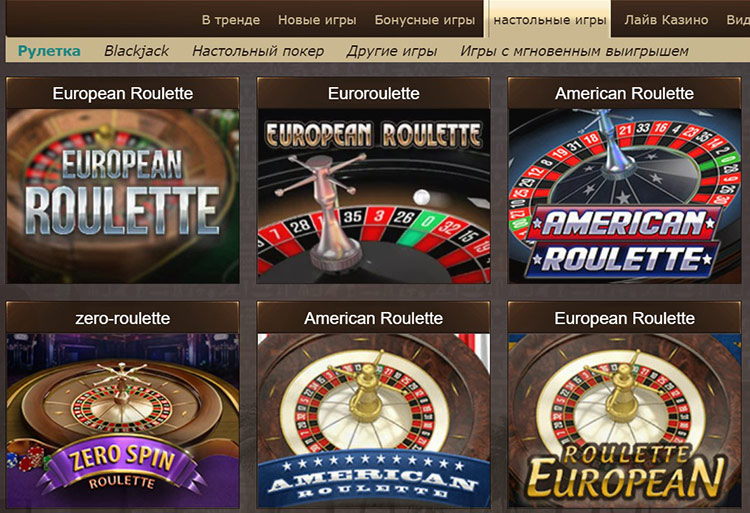This screenshot has width=750, height=513.
Task: Select the настольные игры tab
Action: pyautogui.click(x=550, y=20)
